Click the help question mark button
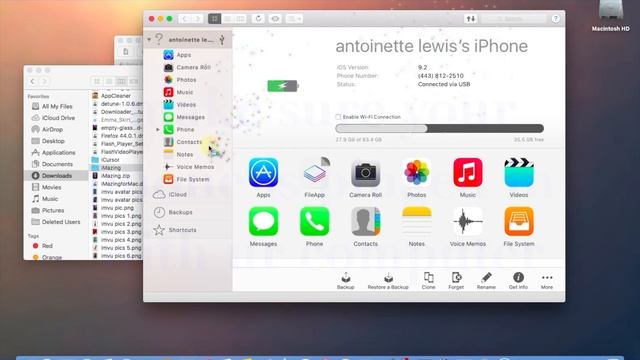This screenshot has width=640, height=360. click(556, 19)
